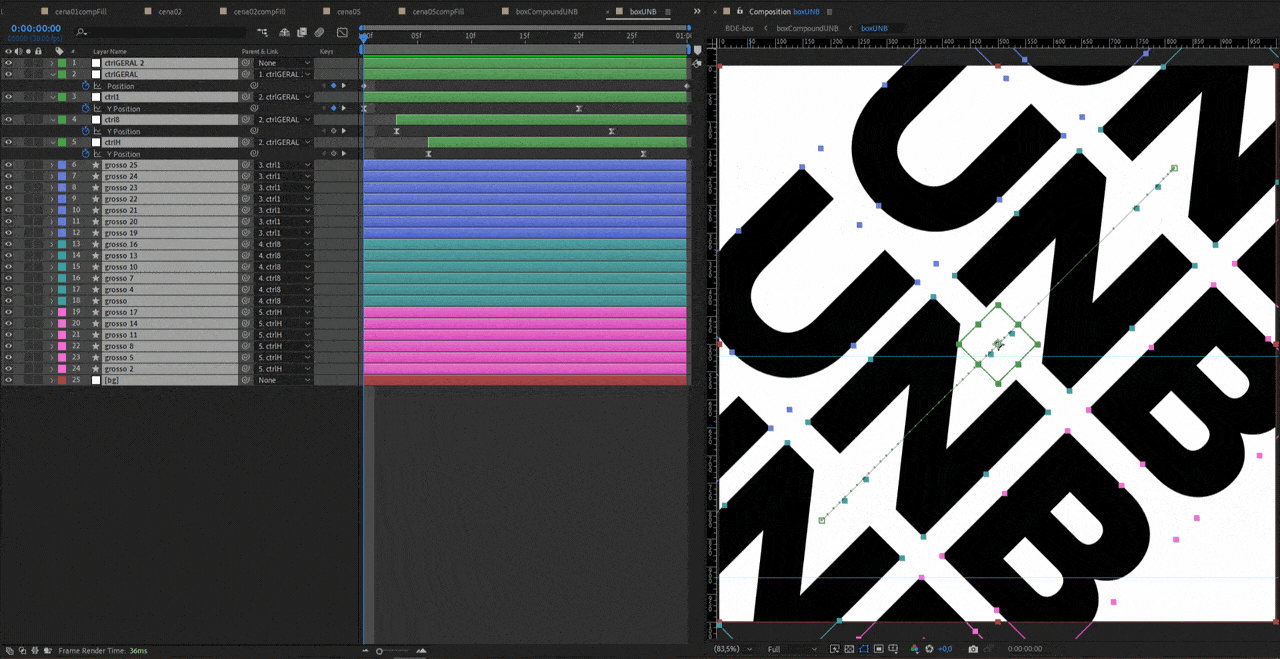Click the Layer Name column header
The image size is (1280, 659).
pos(110,51)
